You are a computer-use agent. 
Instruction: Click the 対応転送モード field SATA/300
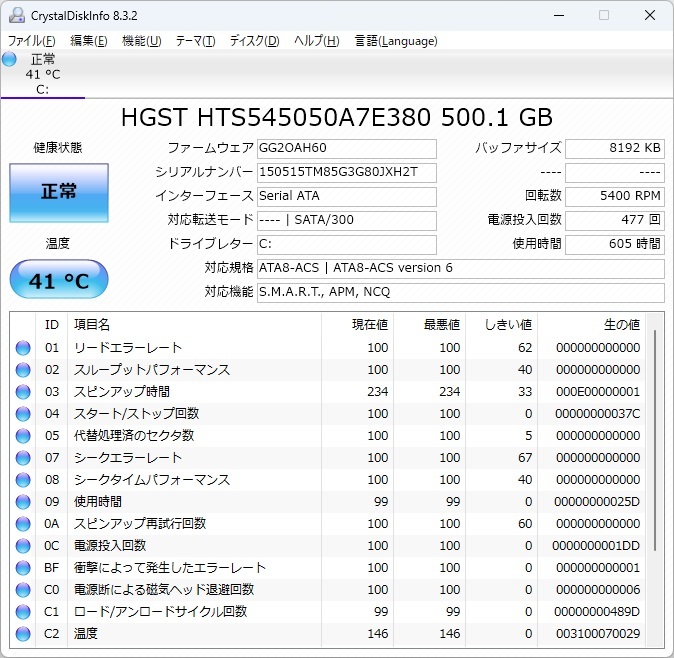click(x=347, y=220)
